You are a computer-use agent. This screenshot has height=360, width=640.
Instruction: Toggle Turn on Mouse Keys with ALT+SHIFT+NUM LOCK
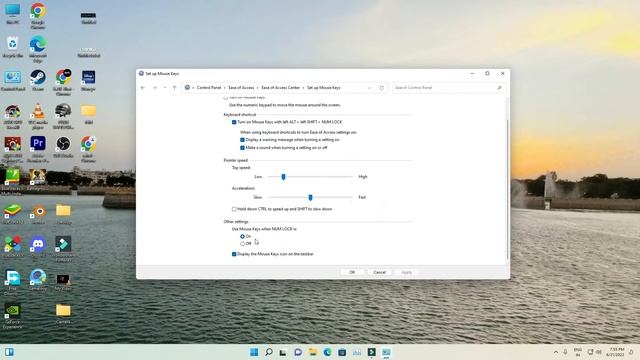[x=234, y=122]
